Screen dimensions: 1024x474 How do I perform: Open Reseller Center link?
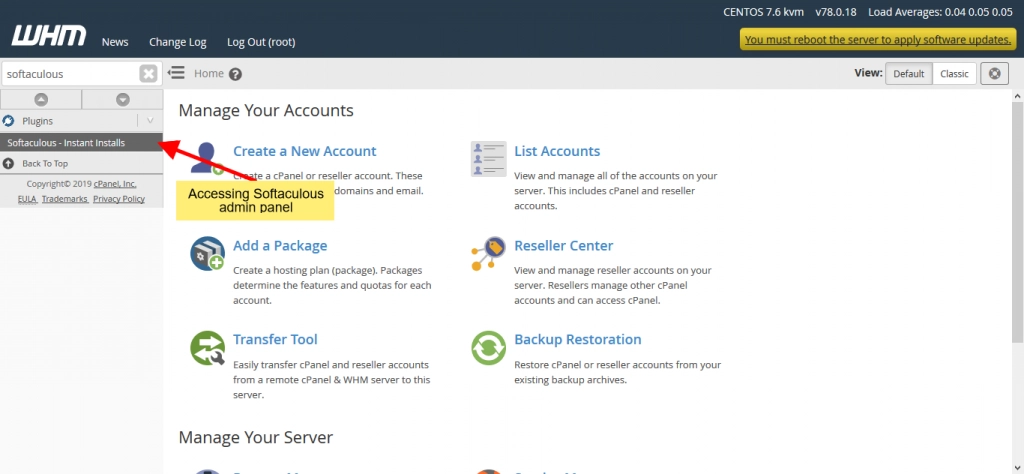point(564,245)
